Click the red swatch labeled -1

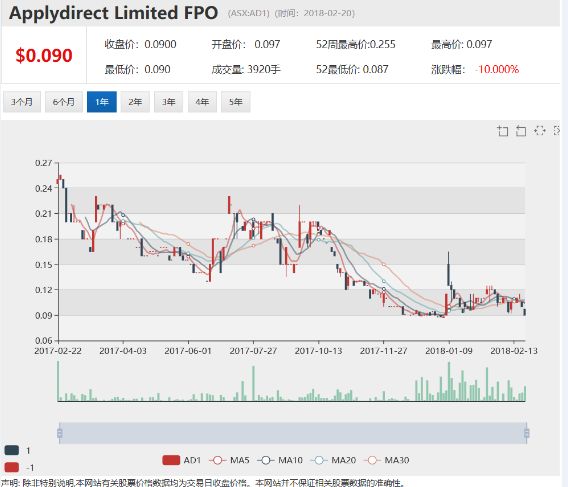[x=12, y=467]
